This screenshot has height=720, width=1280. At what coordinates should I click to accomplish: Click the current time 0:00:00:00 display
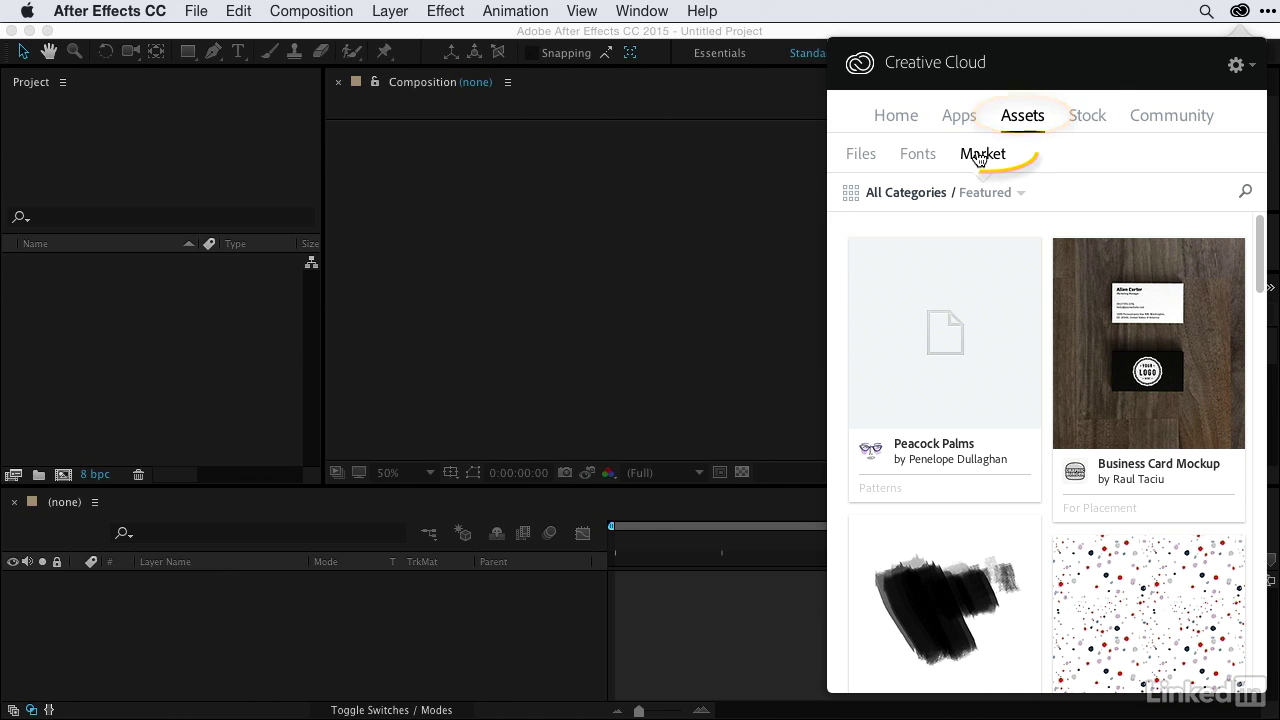[518, 473]
